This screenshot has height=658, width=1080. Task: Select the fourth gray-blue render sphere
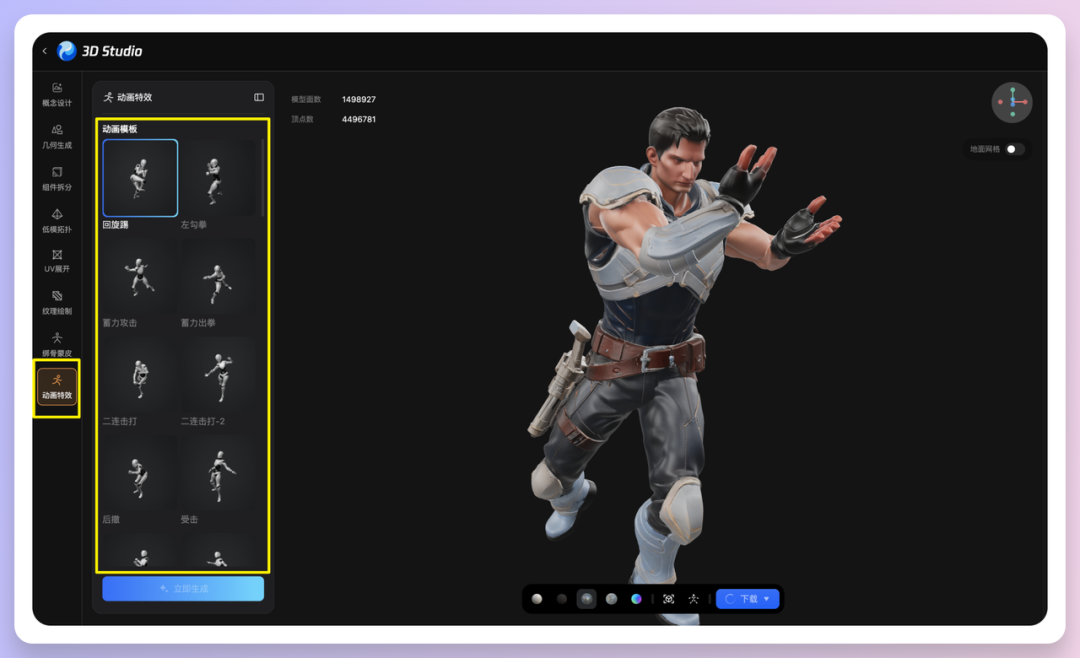click(611, 599)
